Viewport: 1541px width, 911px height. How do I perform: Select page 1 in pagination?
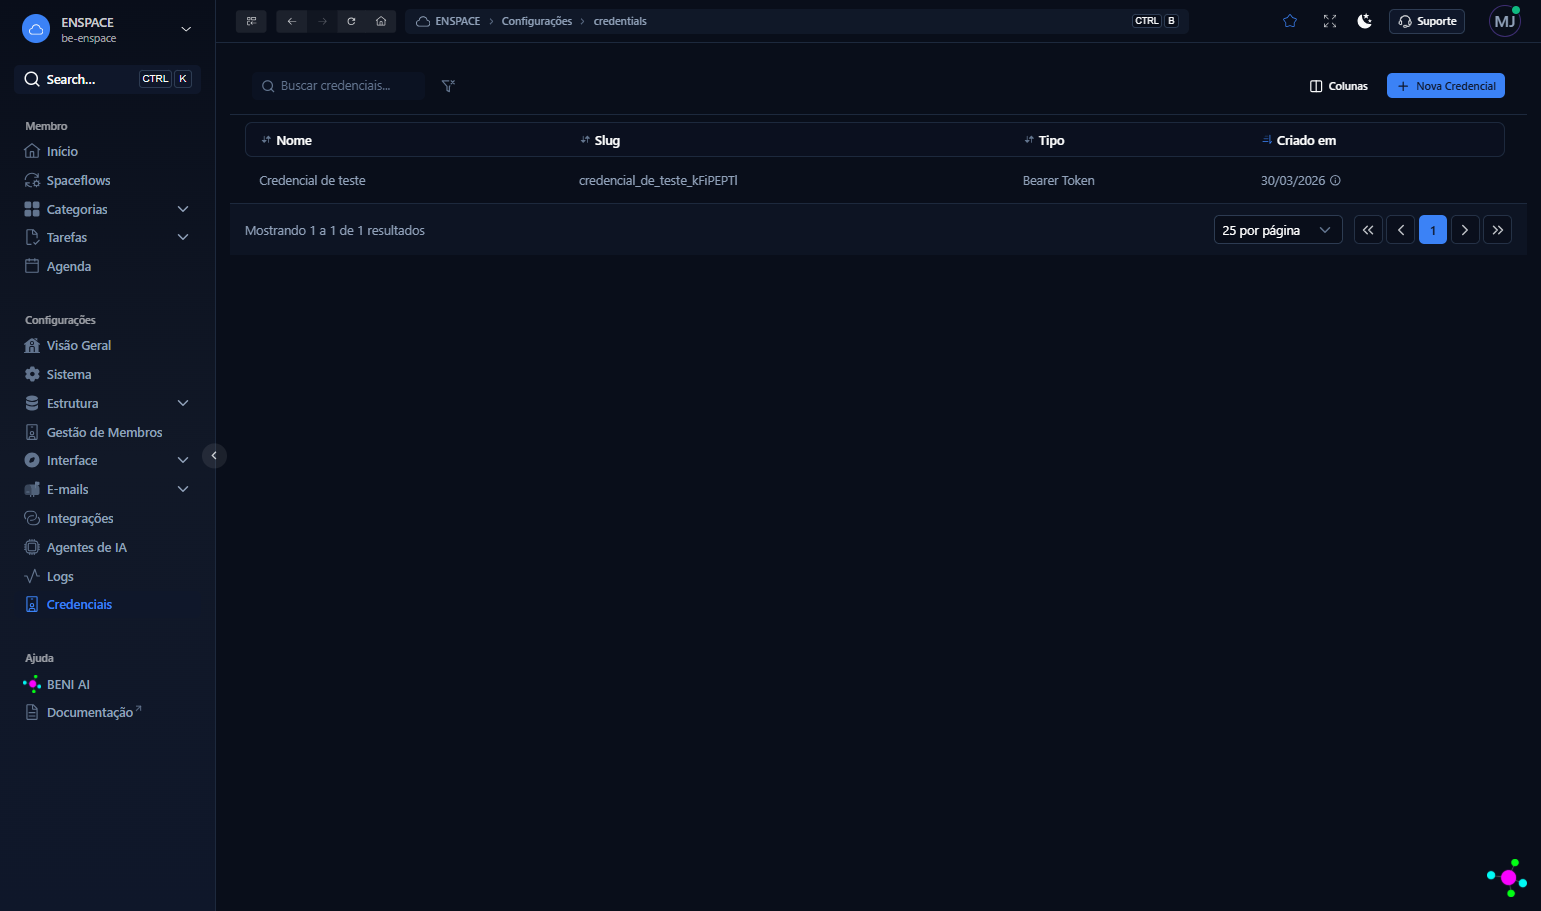click(x=1433, y=230)
